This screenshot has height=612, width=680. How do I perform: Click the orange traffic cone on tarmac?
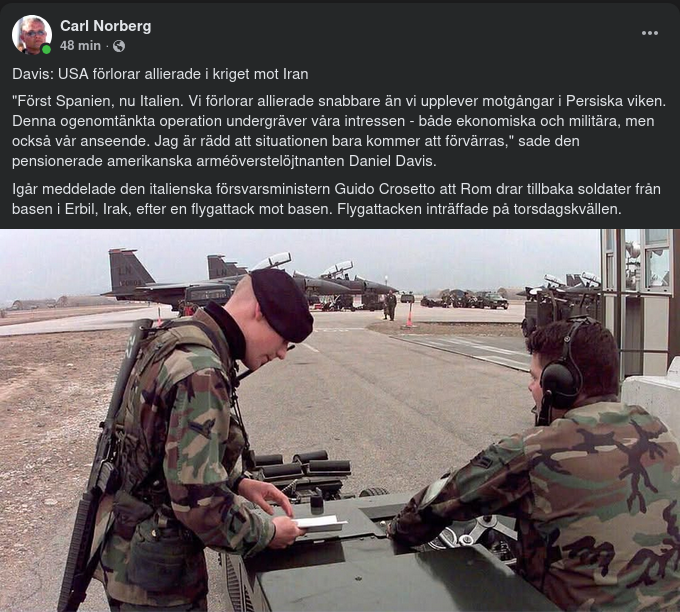click(409, 316)
